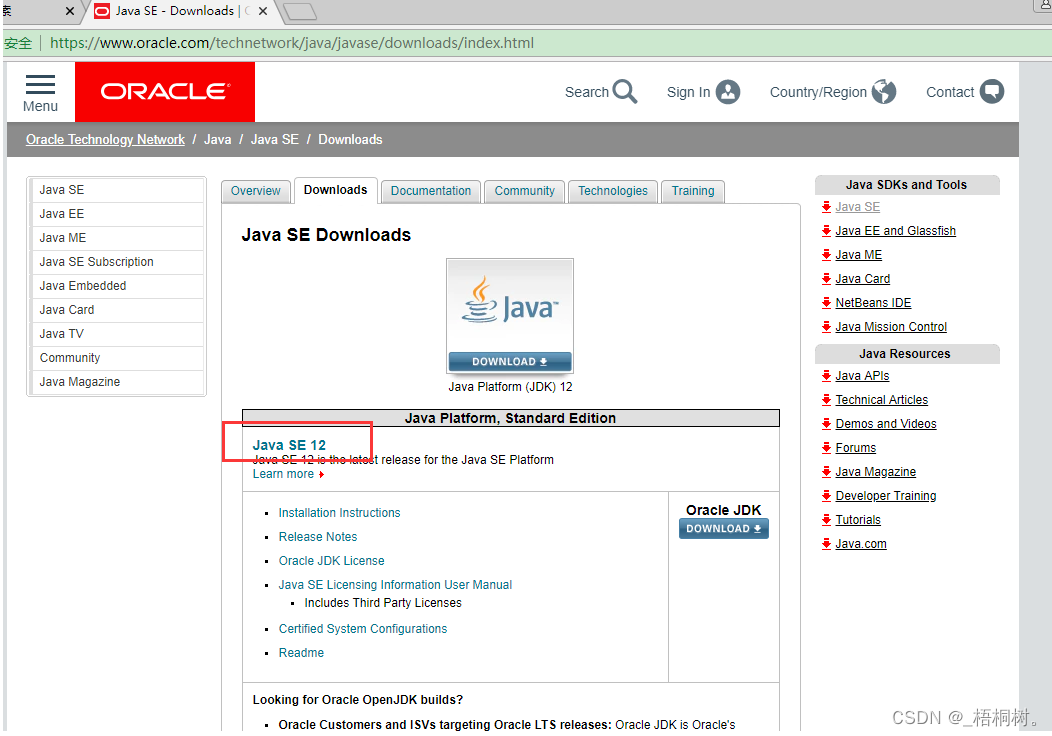This screenshot has height=736, width=1052.
Task: Open the Community tab
Action: (525, 191)
